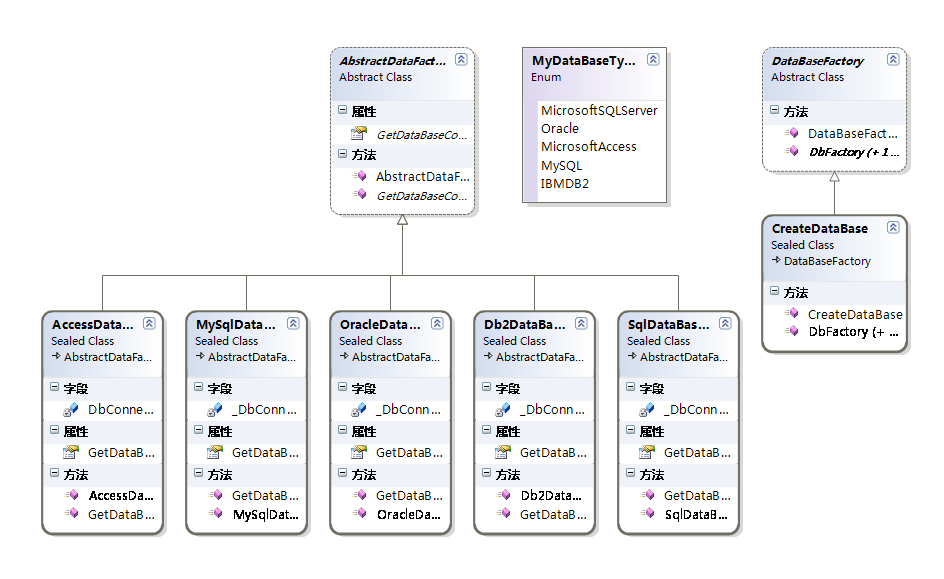944x579 pixels.
Task: Click method icon beside CreateDataBase method
Action: point(792,313)
